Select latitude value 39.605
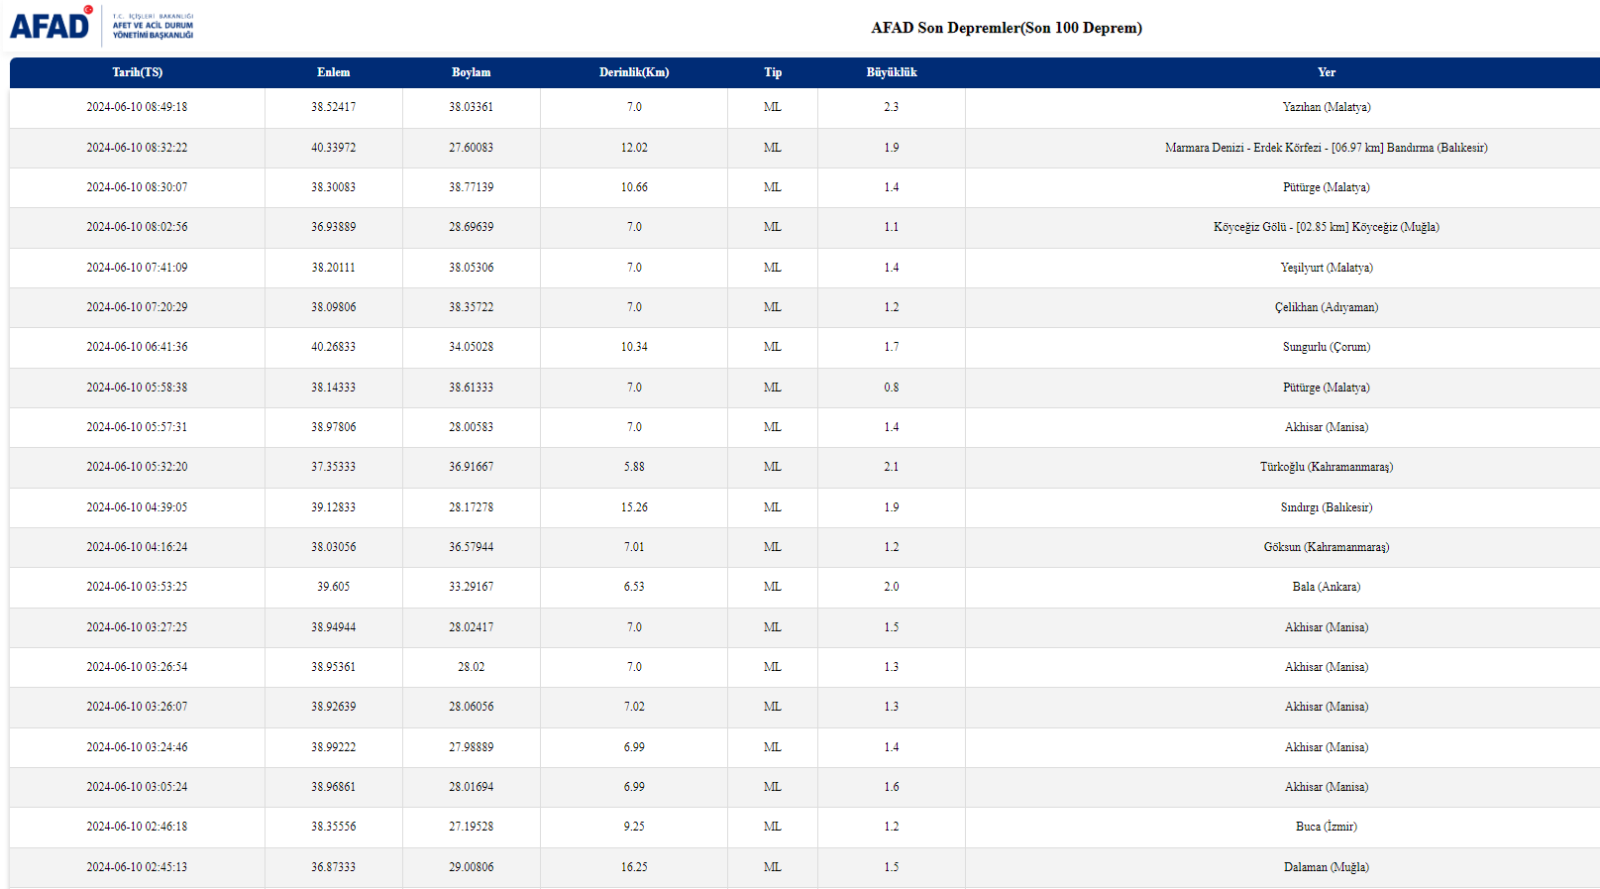1600x889 pixels. point(333,587)
